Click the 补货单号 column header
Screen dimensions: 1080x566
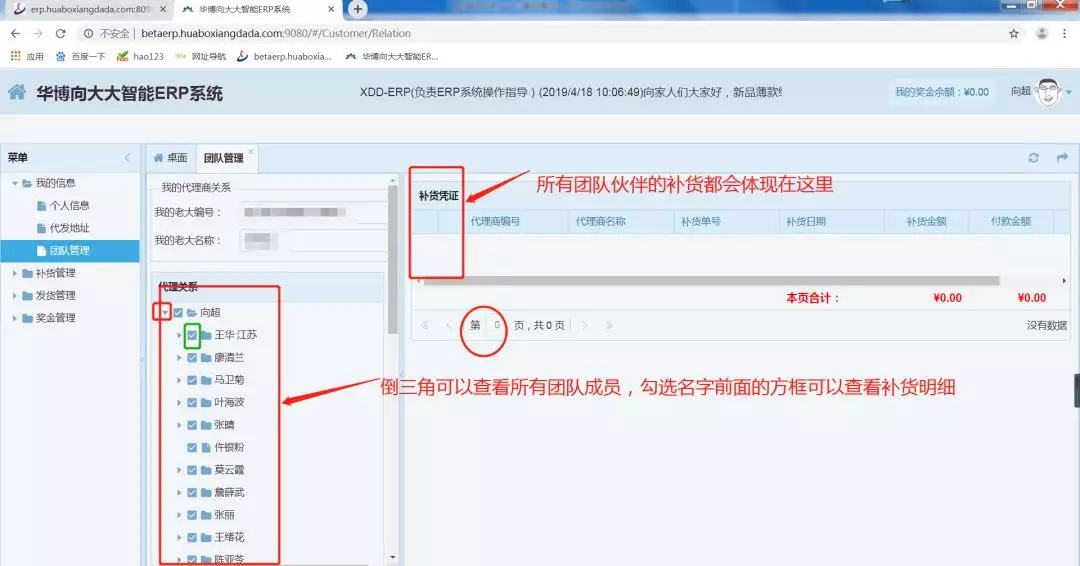(x=726, y=221)
